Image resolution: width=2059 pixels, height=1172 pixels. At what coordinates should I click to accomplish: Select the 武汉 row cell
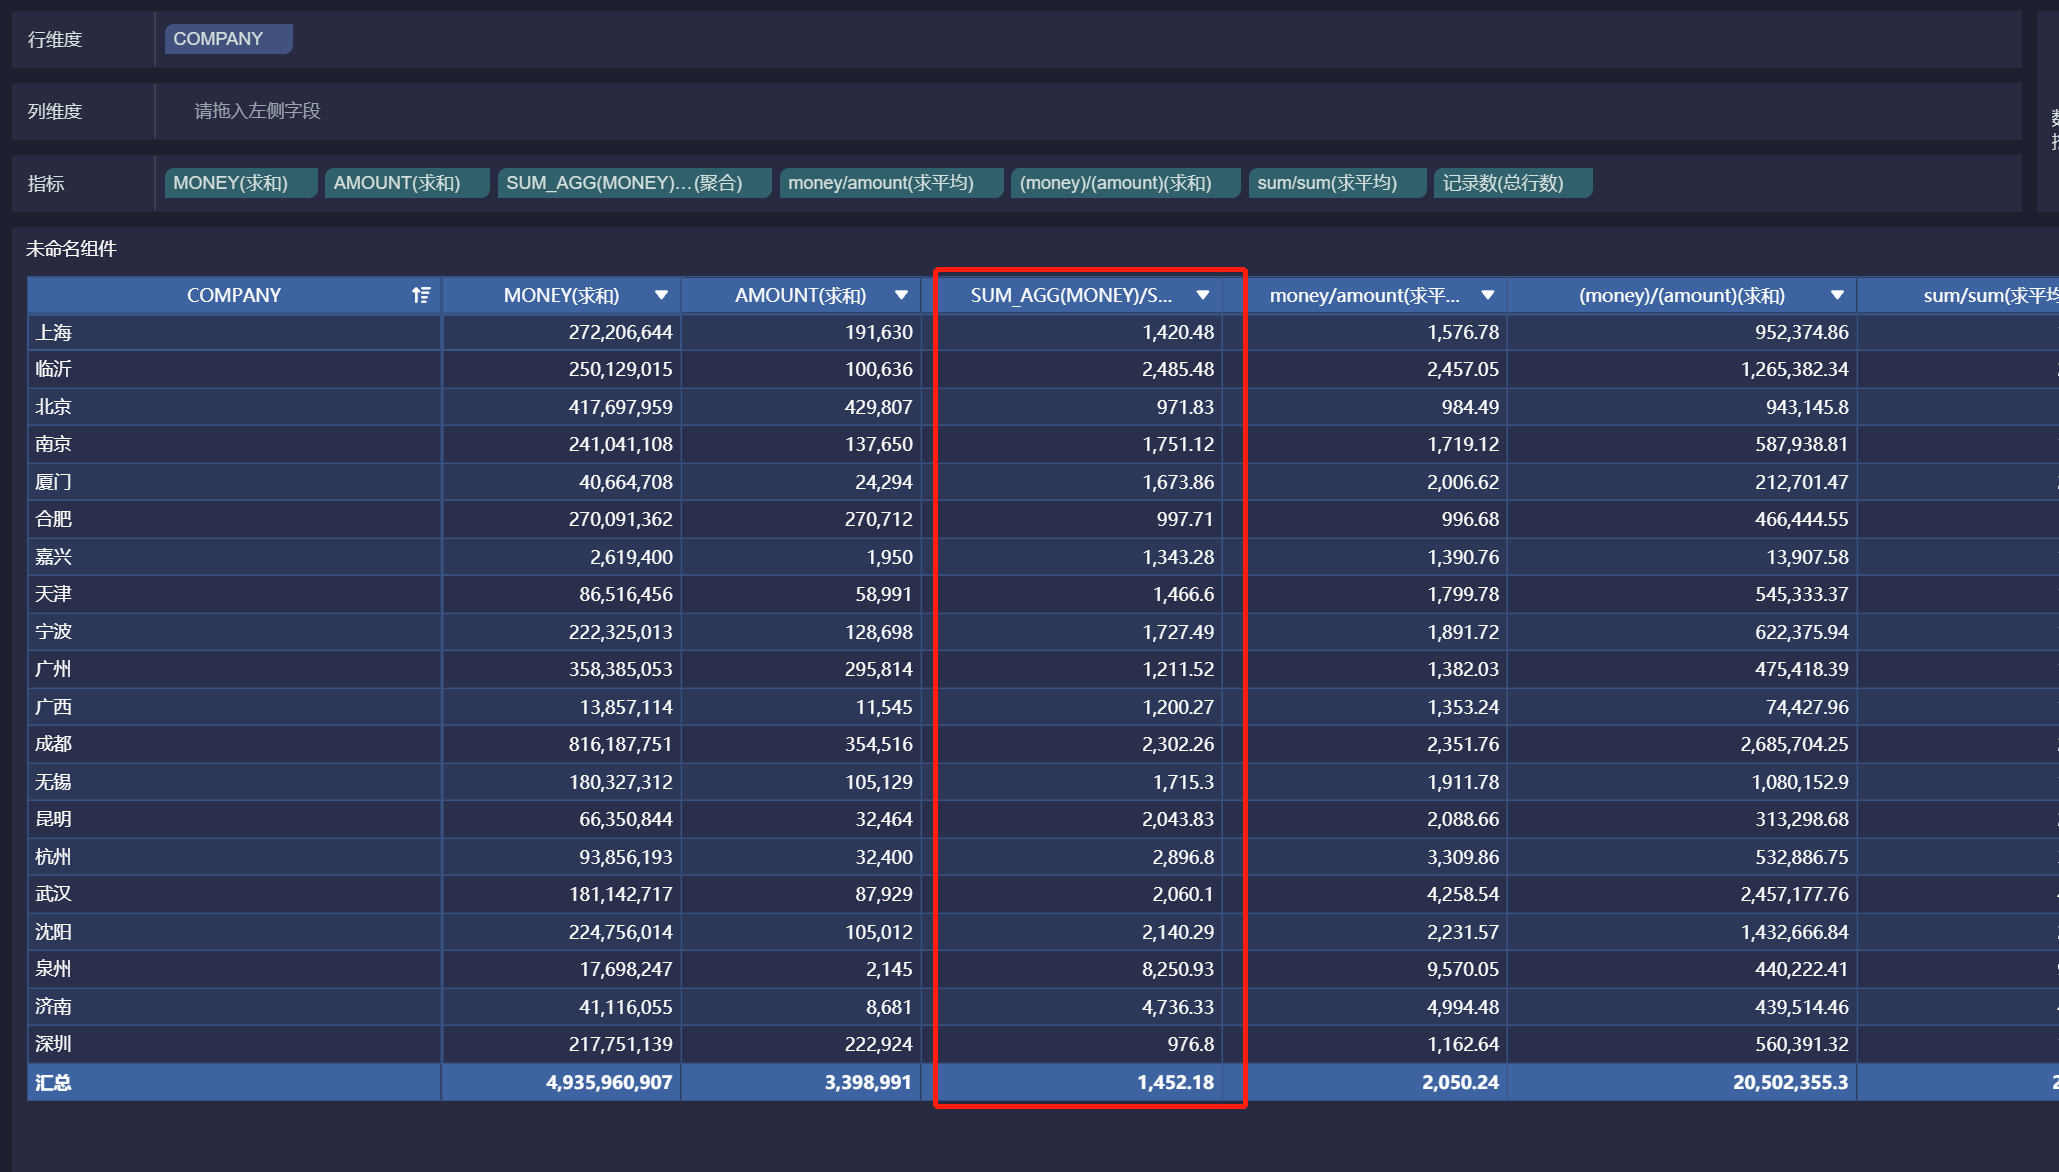[234, 894]
